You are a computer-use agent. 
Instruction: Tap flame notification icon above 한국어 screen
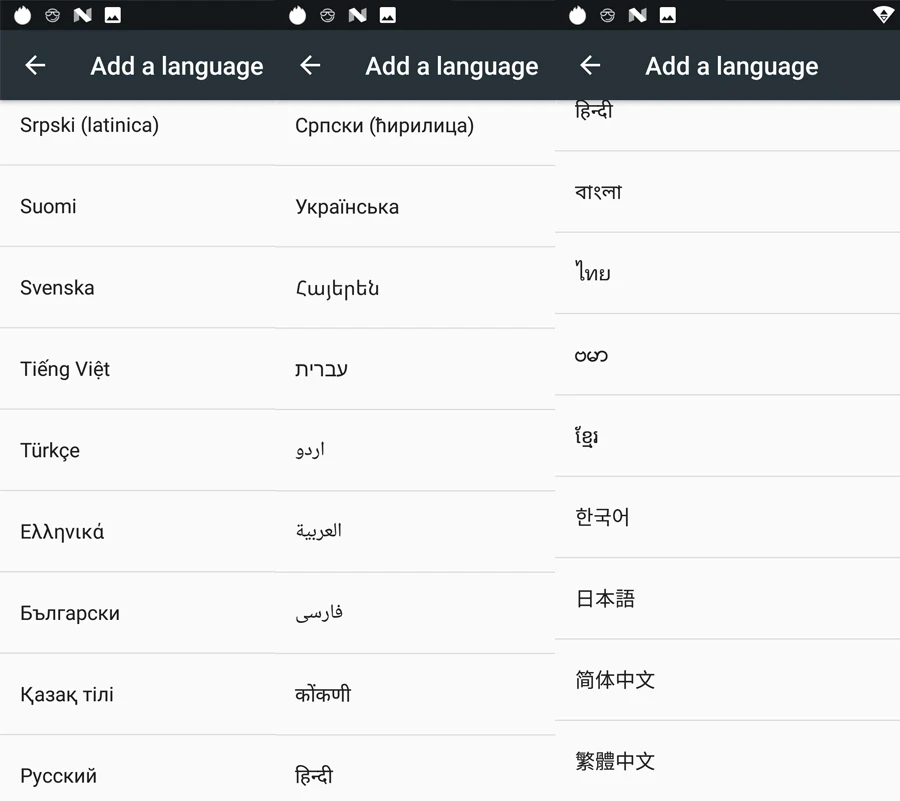577,15
